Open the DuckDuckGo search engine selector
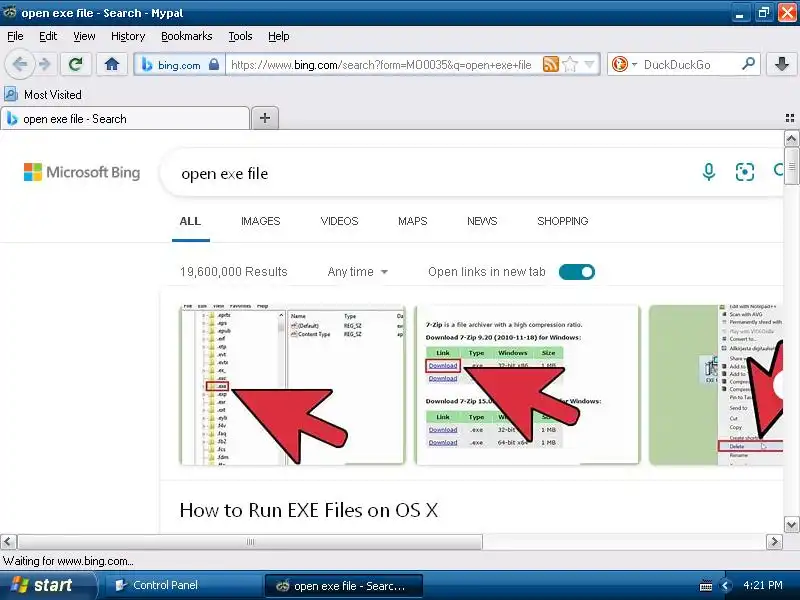The height and width of the screenshot is (600, 800). coord(624,64)
